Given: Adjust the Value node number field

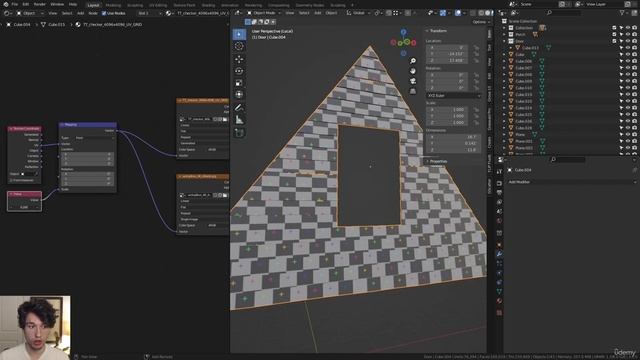Looking at the screenshot, I should pyautogui.click(x=24, y=207).
